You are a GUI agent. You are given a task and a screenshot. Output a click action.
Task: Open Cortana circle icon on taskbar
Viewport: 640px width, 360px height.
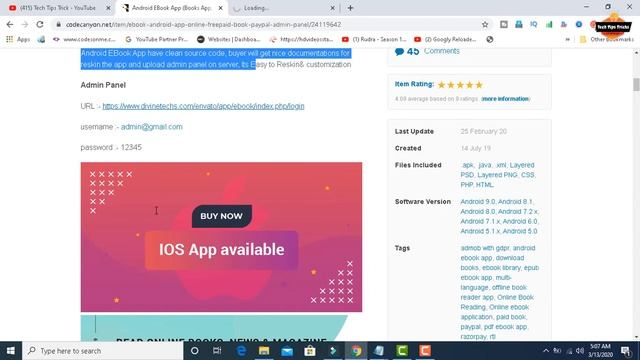pos(195,351)
